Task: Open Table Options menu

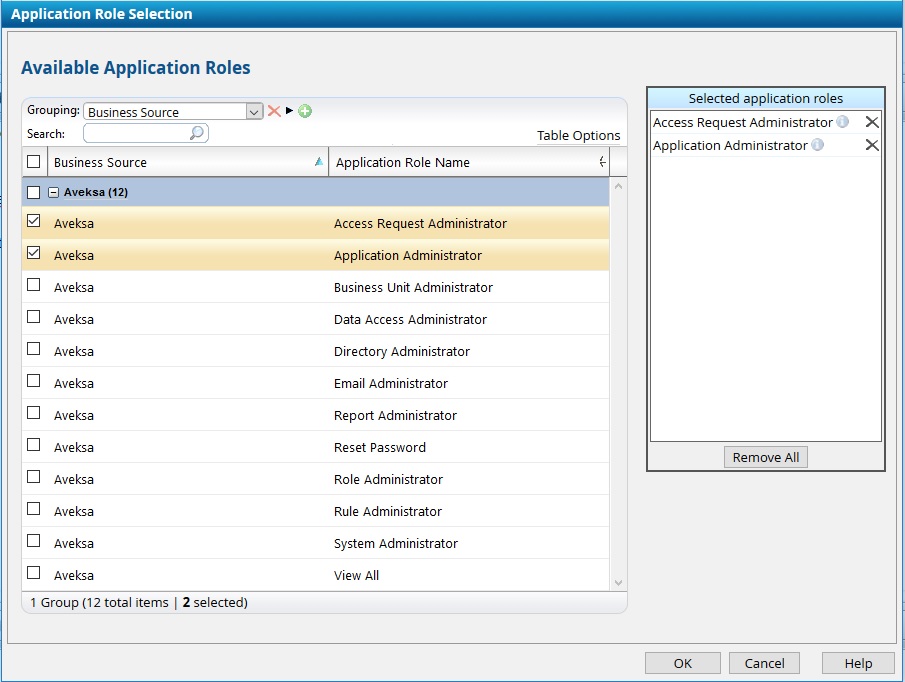Action: coord(578,135)
